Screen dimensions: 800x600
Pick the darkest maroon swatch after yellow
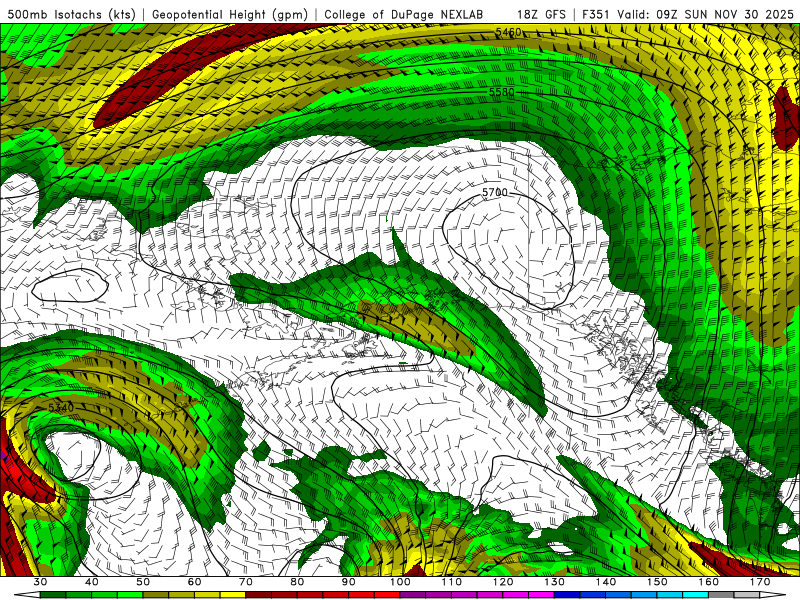click(x=259, y=595)
